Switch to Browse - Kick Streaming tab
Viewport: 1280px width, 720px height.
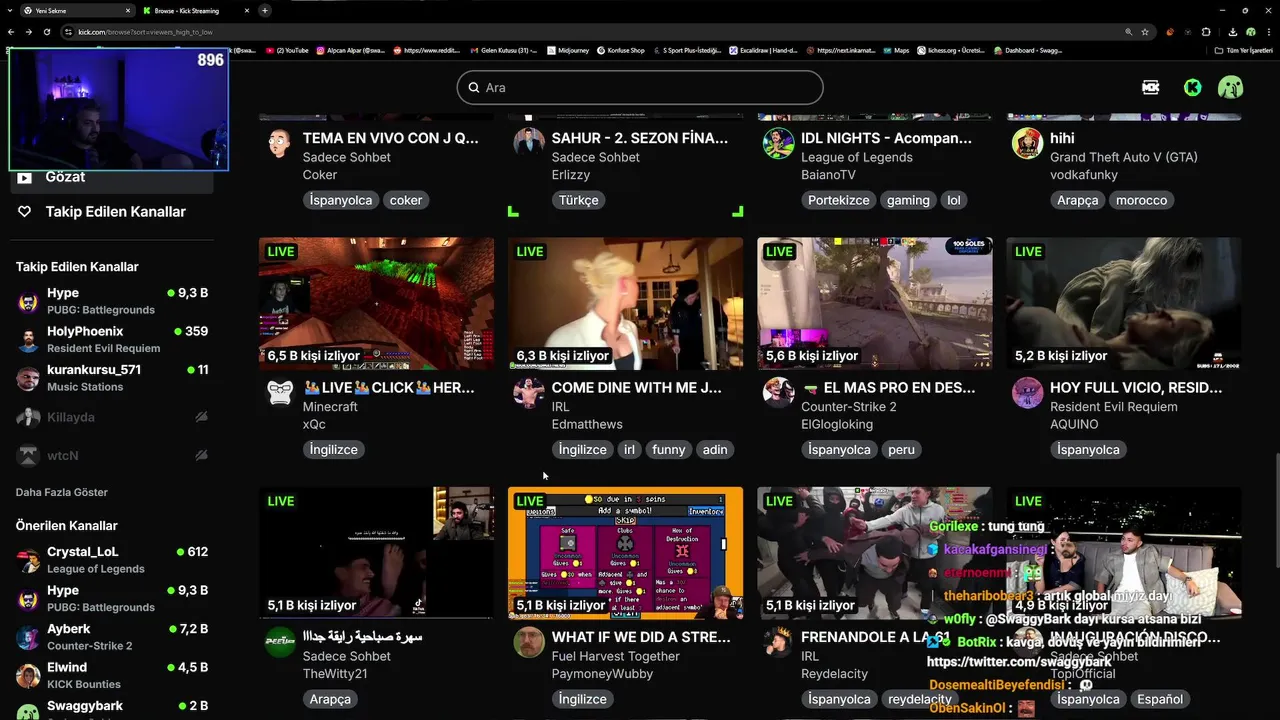(197, 10)
